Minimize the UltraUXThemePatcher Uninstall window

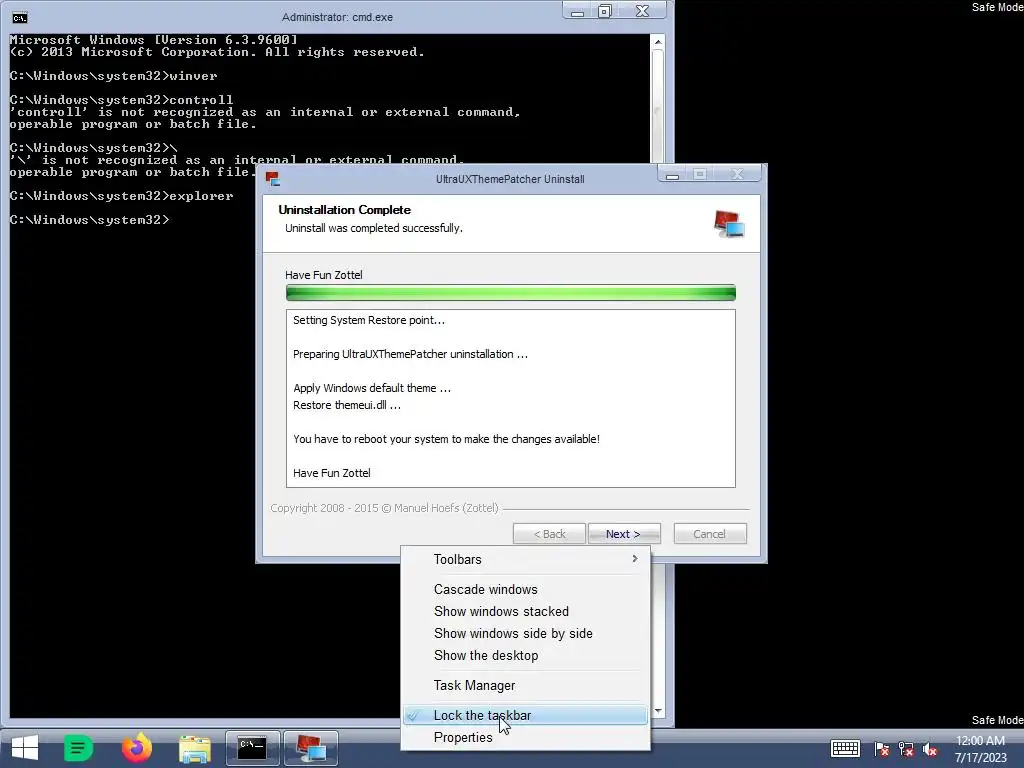click(x=672, y=174)
